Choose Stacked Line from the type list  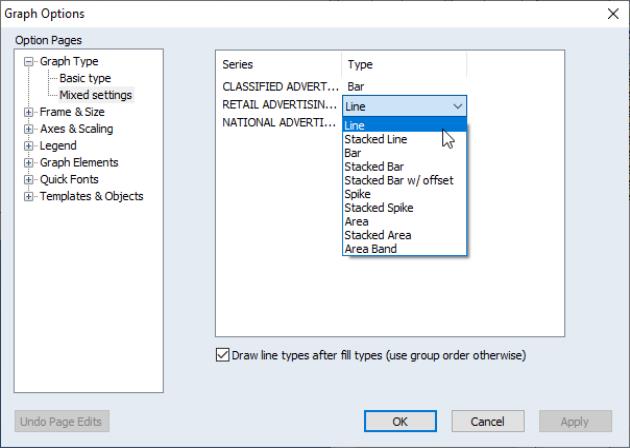pos(375,140)
